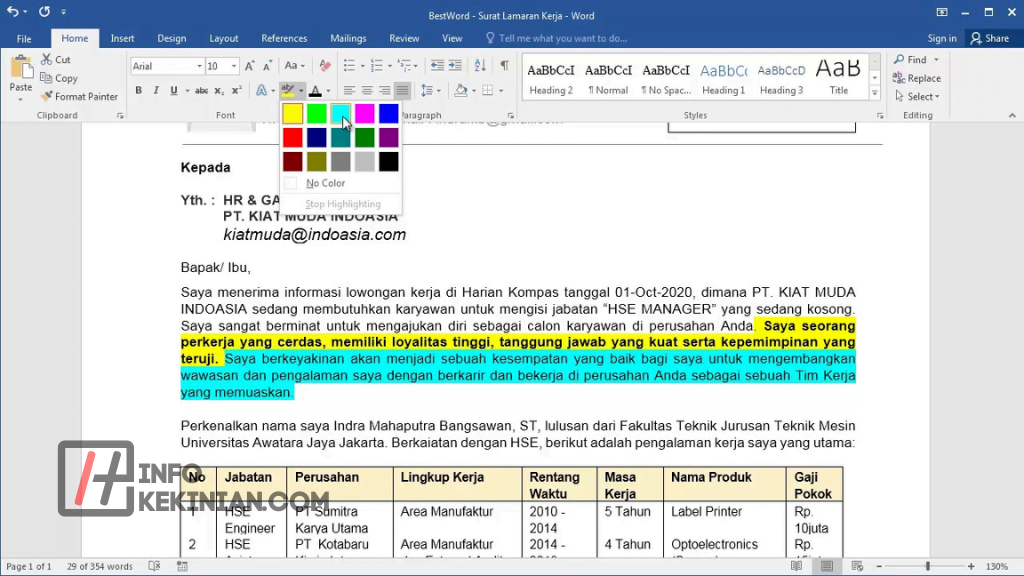Open the Select dropdown in Editing
The width and height of the screenshot is (1024, 576).
(x=918, y=97)
